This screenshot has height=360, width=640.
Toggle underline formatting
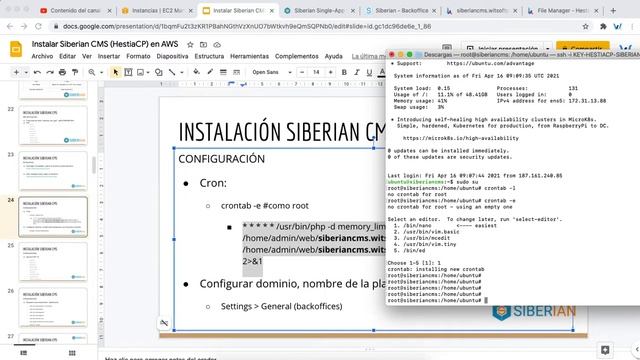369,72
